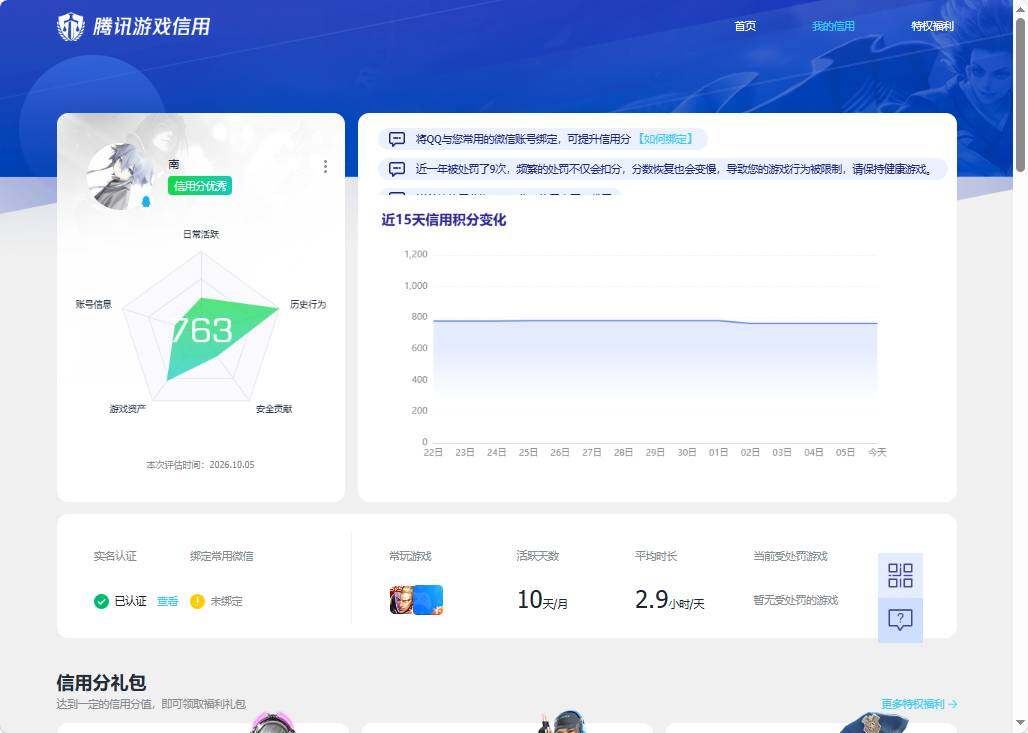
Task: Go to the 特权福利 navigation tab
Action: tap(932, 26)
